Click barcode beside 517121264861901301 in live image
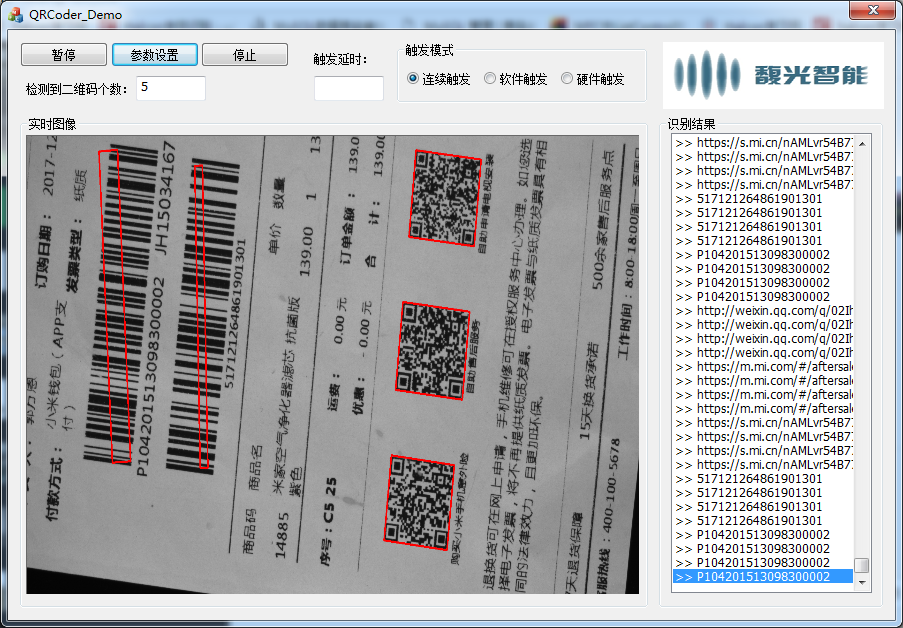Screen dimensions: 903x628 coord(202,316)
